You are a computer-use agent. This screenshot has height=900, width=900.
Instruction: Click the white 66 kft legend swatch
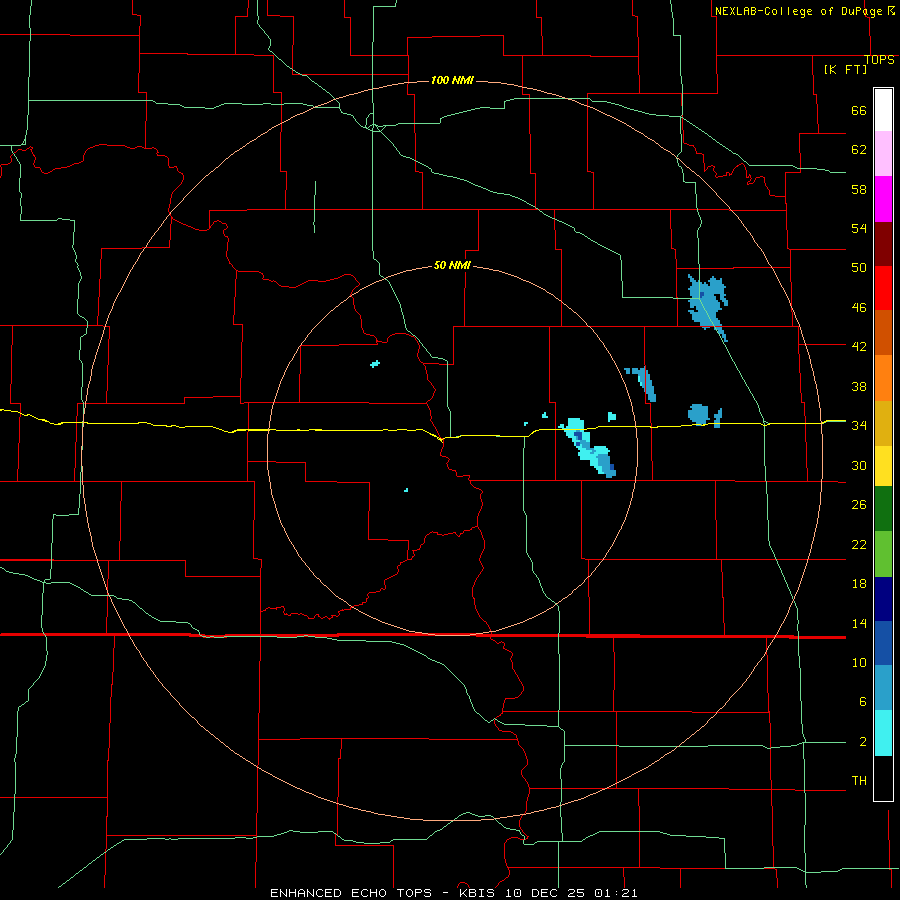pyautogui.click(x=883, y=110)
